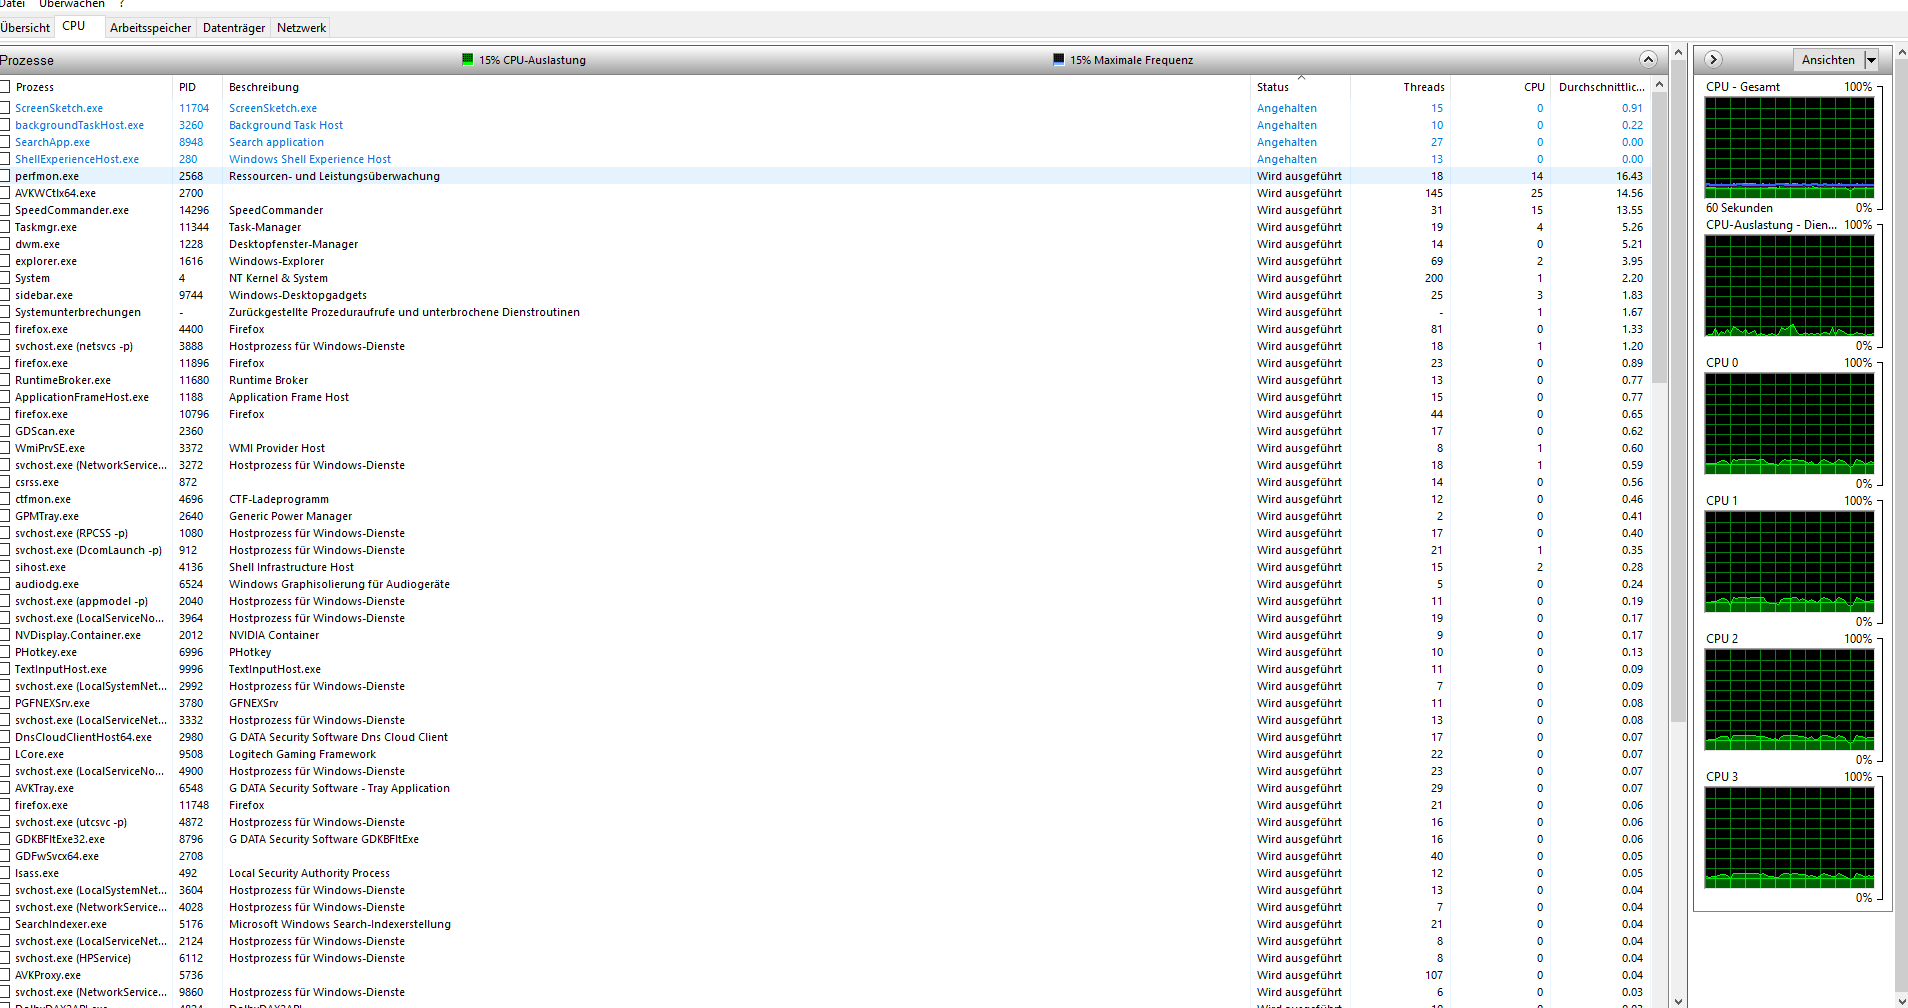This screenshot has width=1908, height=1008.
Task: Sort processes by the CPU column header
Action: (1533, 87)
